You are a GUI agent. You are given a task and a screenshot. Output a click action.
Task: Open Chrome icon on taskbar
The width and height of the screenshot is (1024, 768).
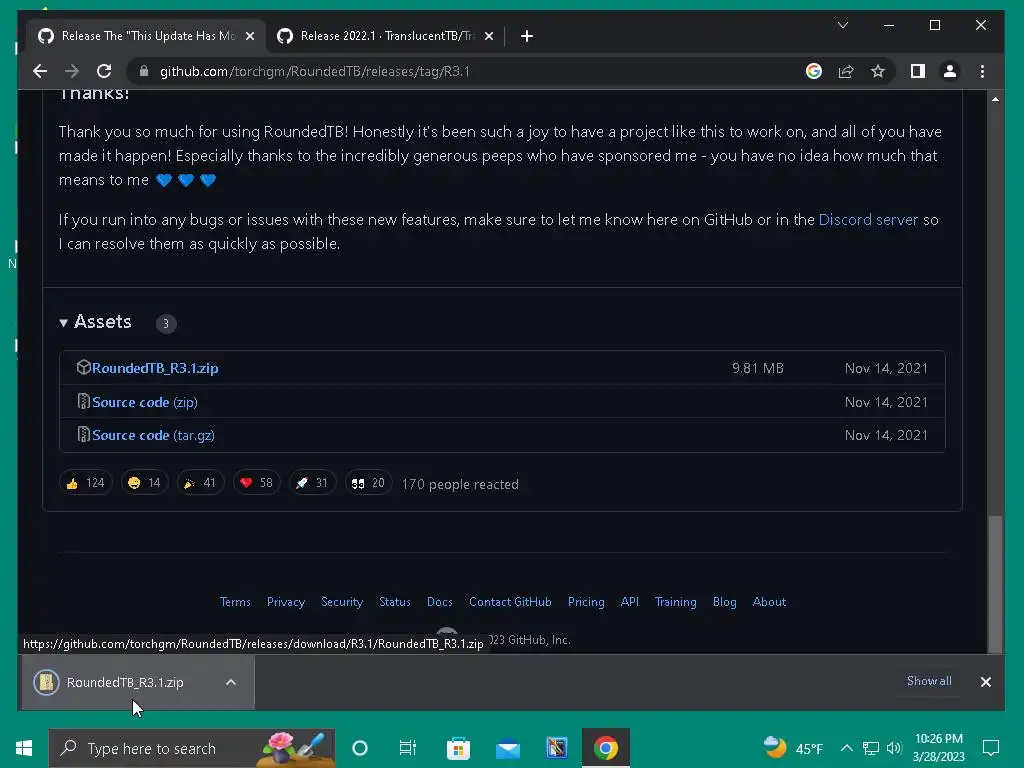[x=606, y=748]
